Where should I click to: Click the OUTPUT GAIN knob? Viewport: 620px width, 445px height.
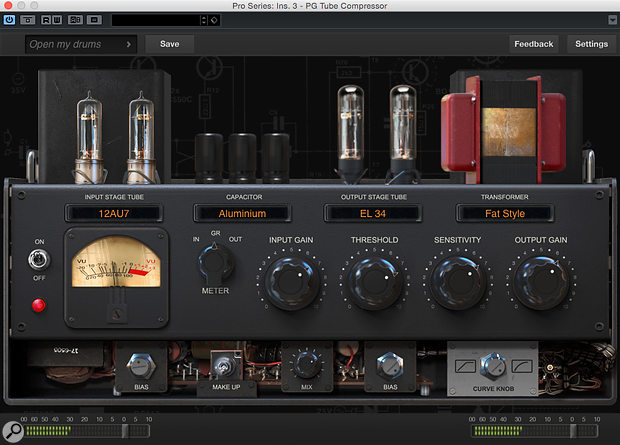point(541,282)
